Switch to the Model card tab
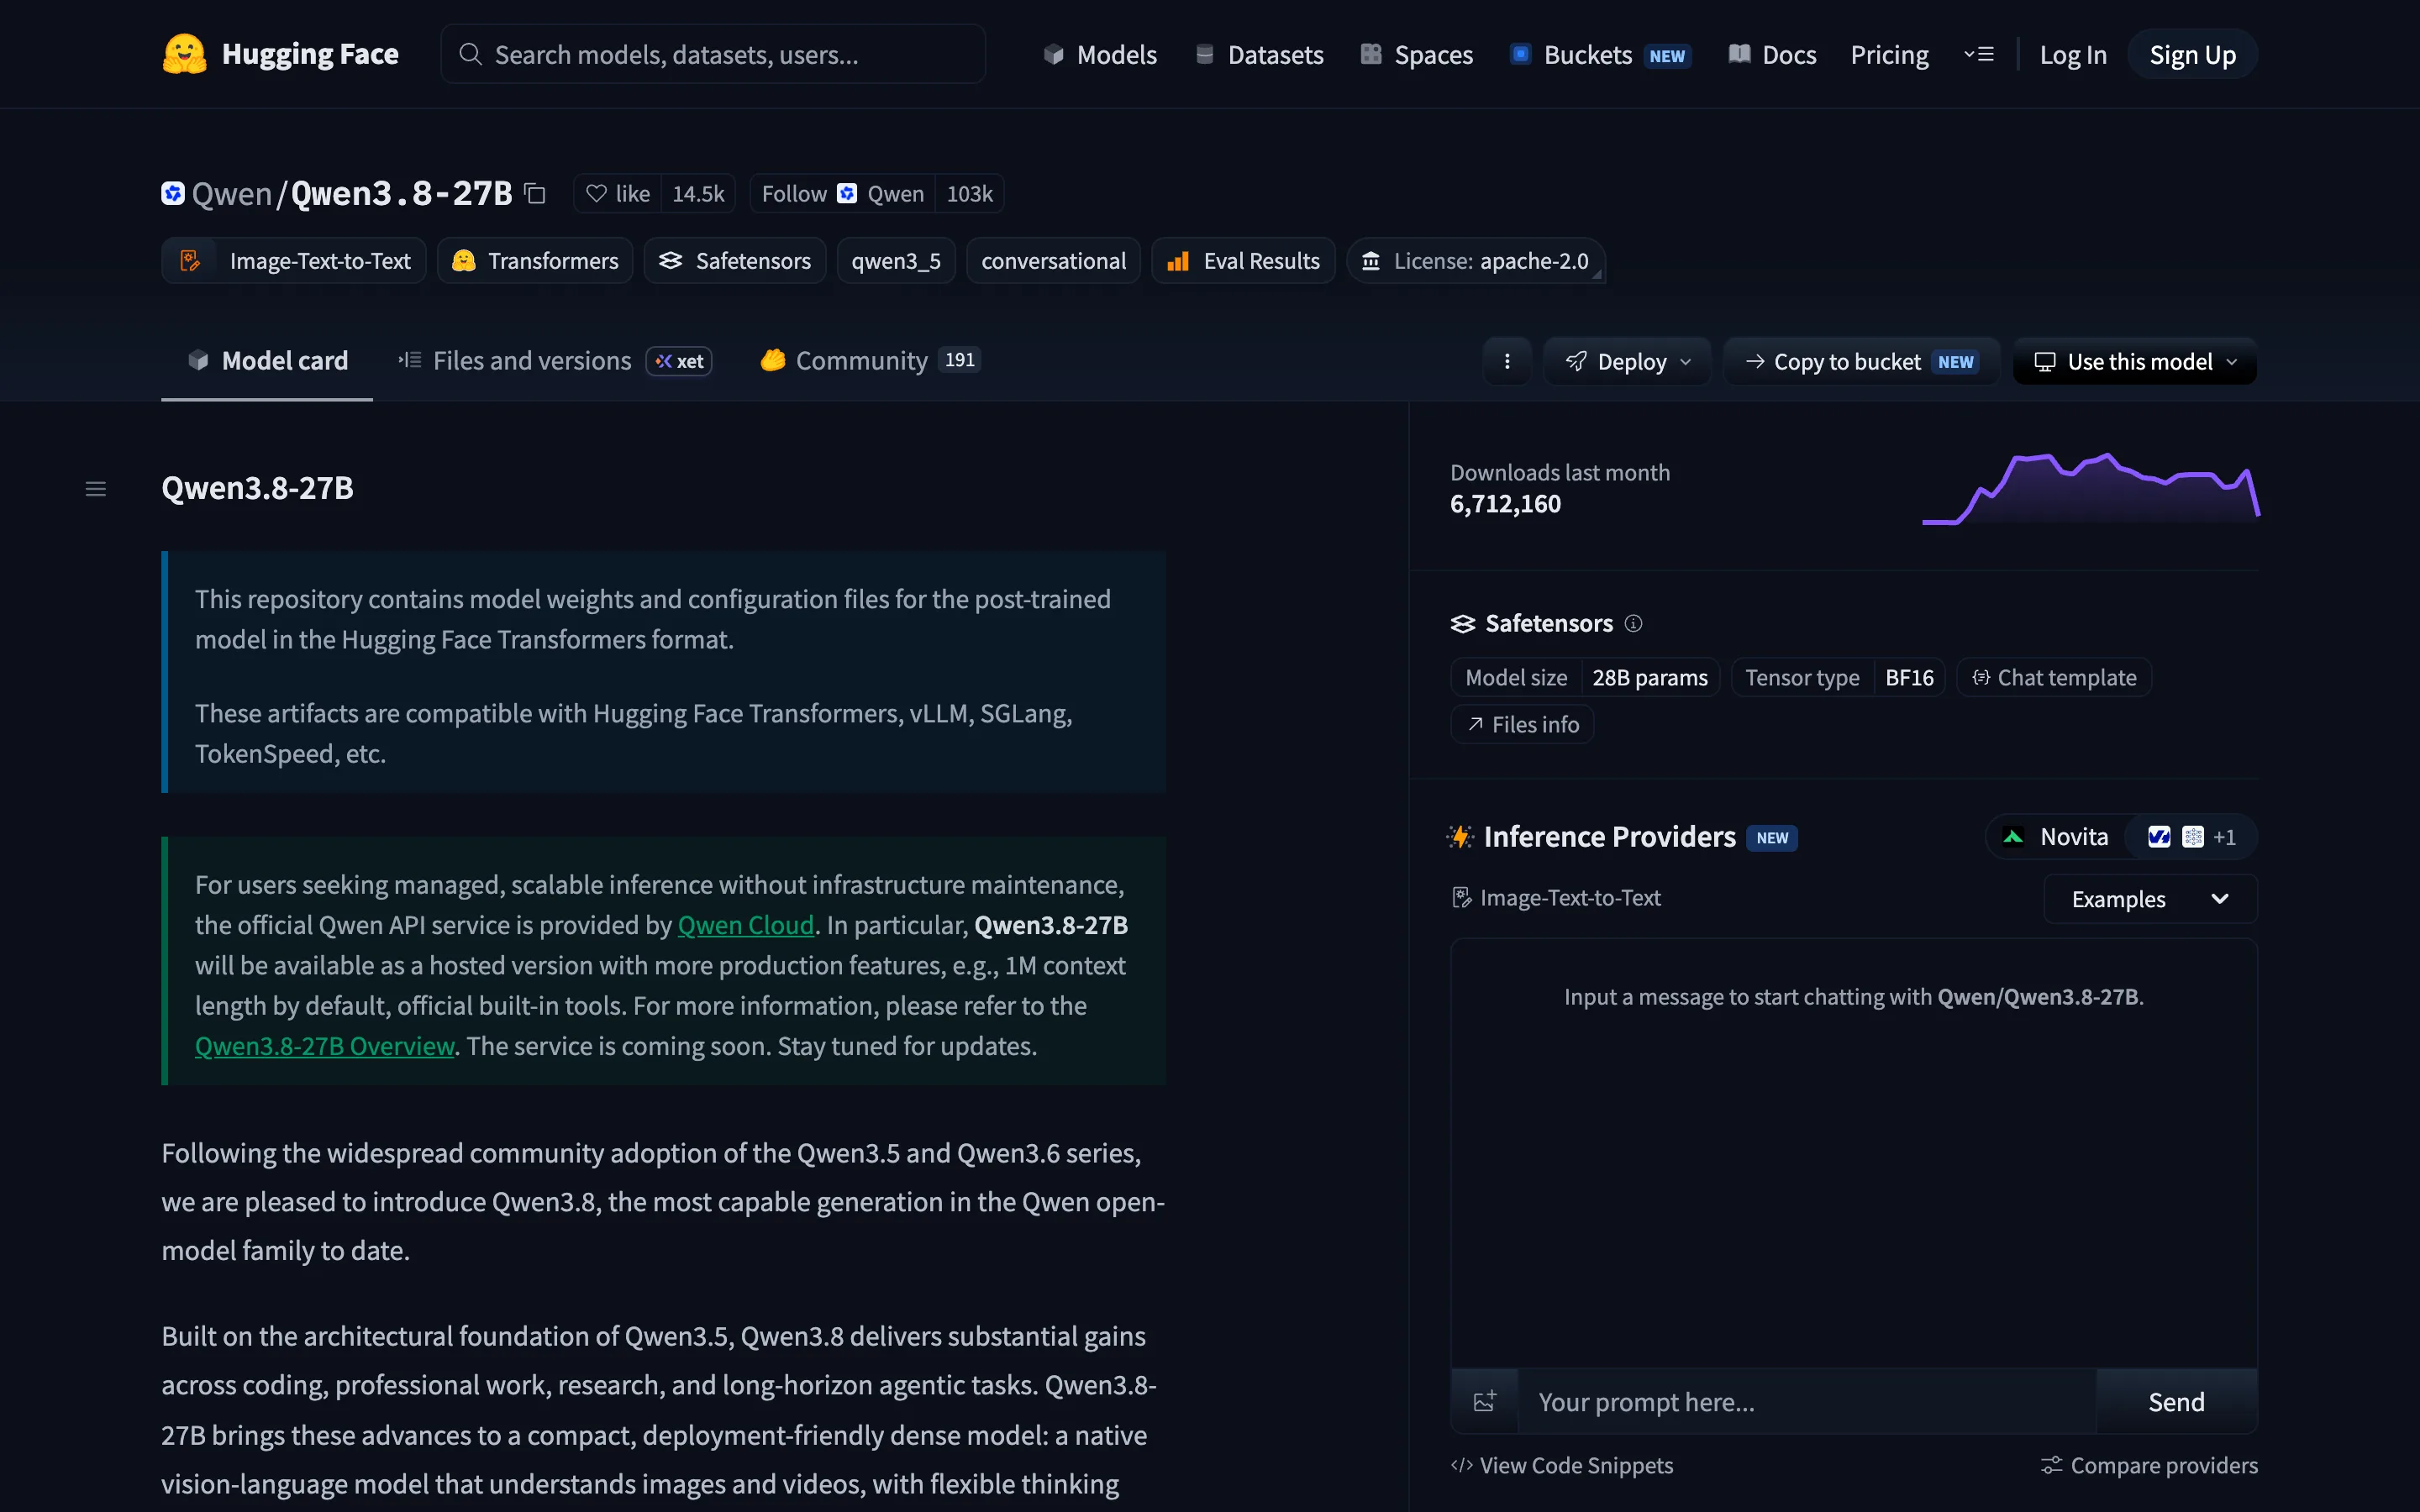The height and width of the screenshot is (1512, 2420). coord(267,360)
